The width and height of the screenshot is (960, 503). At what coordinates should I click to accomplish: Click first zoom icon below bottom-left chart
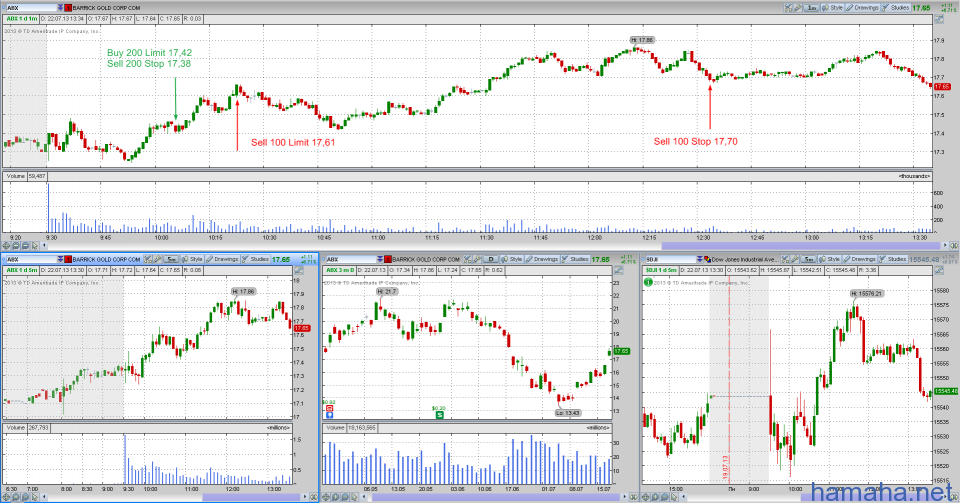pyautogui.click(x=6, y=497)
